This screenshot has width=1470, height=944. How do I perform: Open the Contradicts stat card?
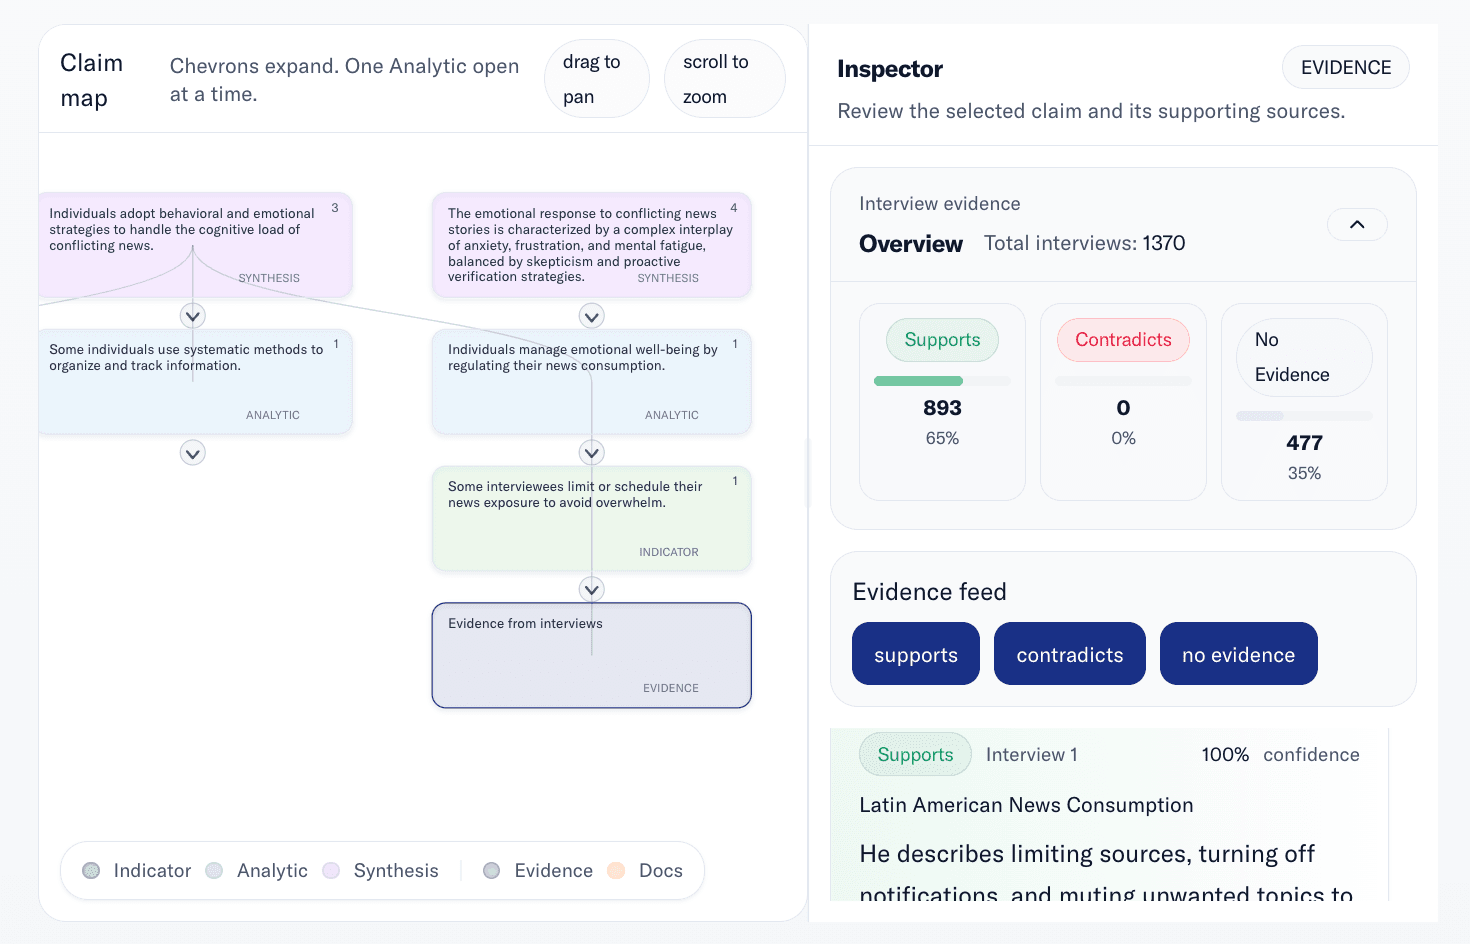tap(1123, 401)
